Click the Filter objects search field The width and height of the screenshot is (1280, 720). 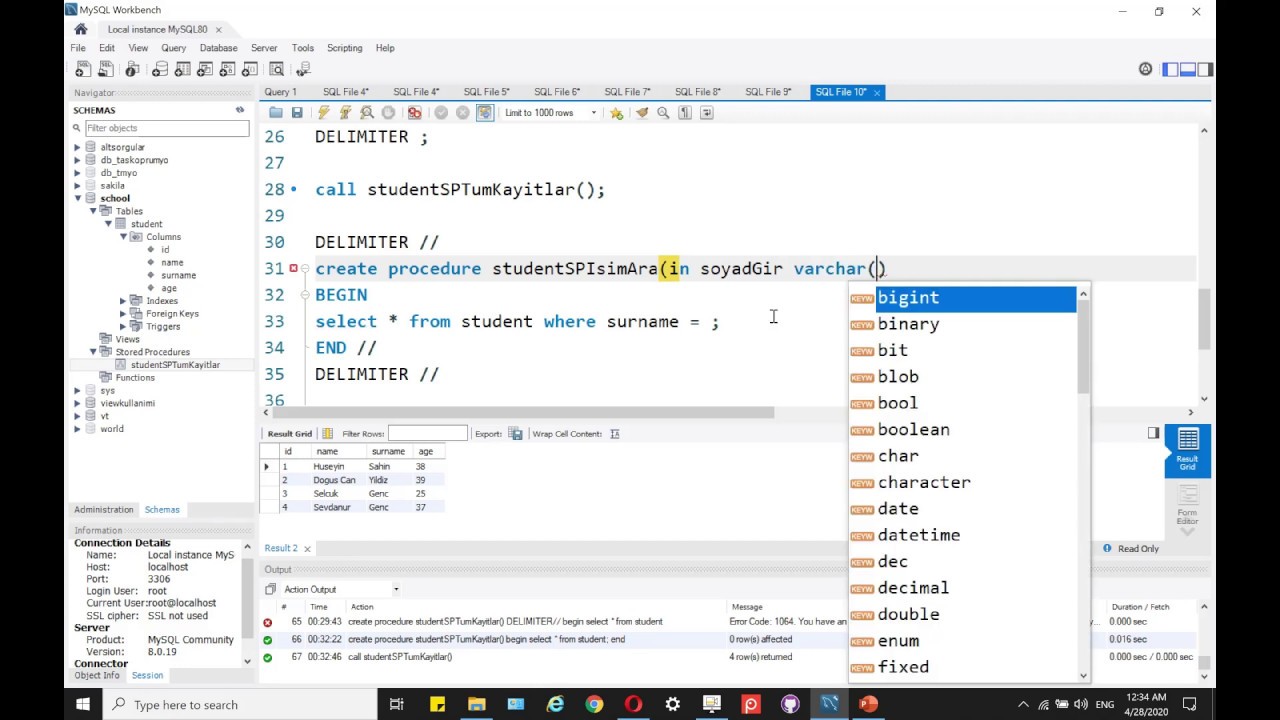pos(166,128)
